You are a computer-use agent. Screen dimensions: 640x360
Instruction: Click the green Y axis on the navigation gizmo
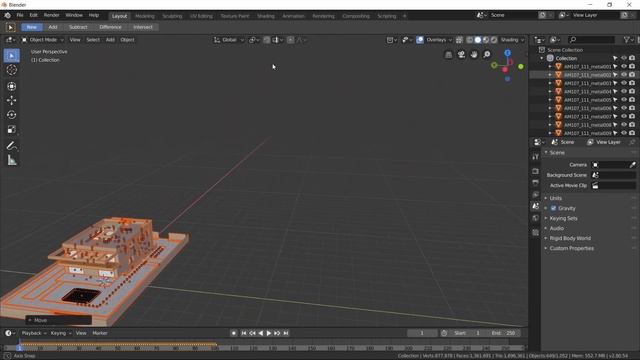pos(521,66)
